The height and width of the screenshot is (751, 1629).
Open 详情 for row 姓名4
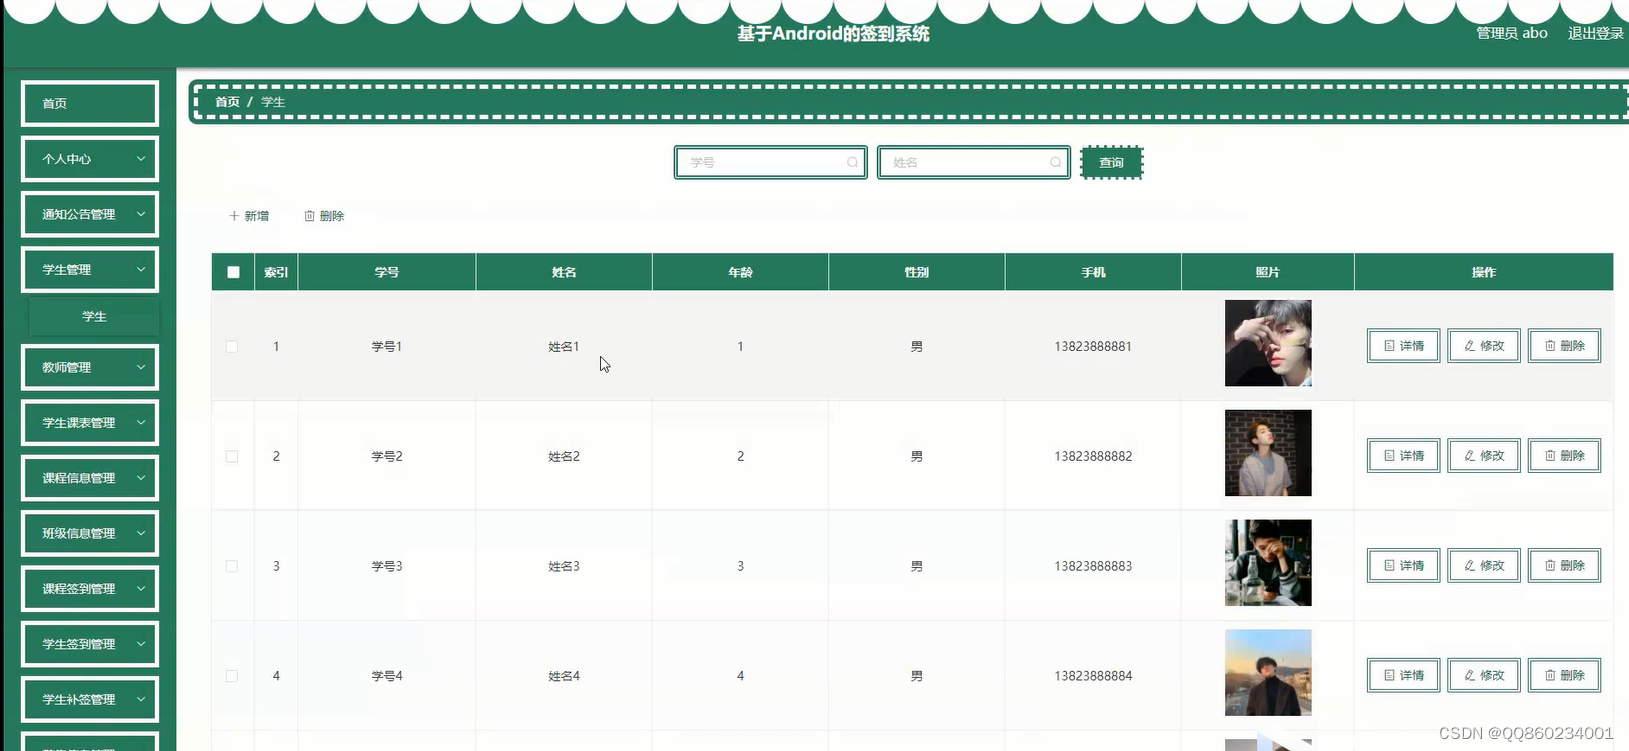point(1404,676)
